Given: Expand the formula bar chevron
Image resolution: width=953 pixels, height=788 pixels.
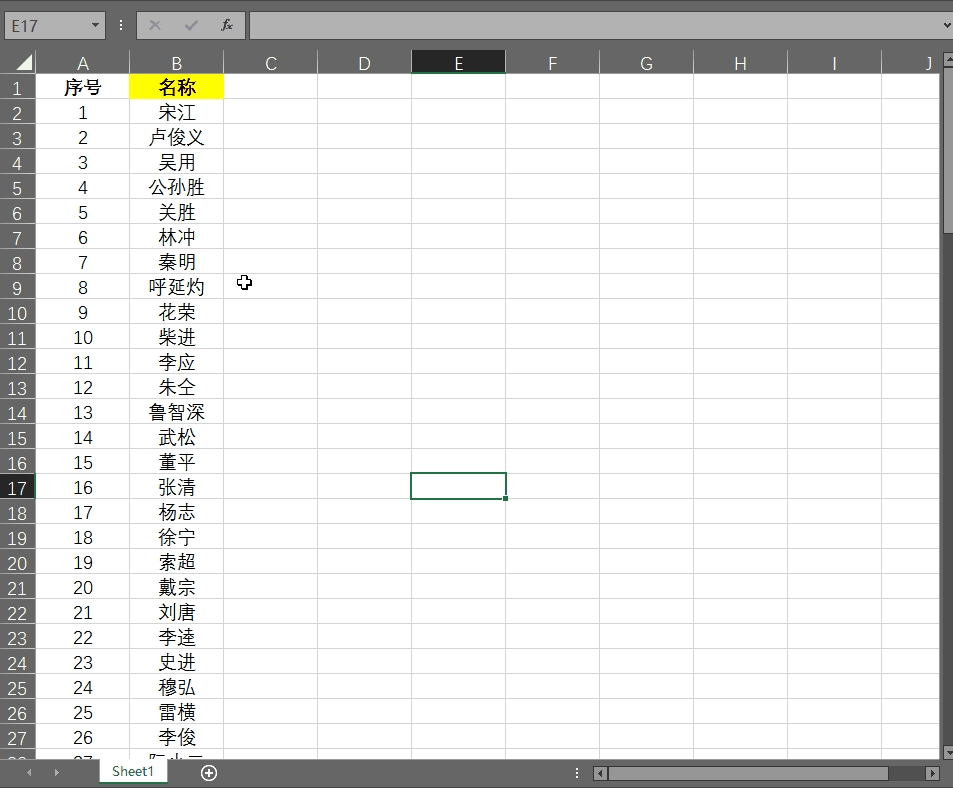Looking at the screenshot, I should pyautogui.click(x=947, y=26).
